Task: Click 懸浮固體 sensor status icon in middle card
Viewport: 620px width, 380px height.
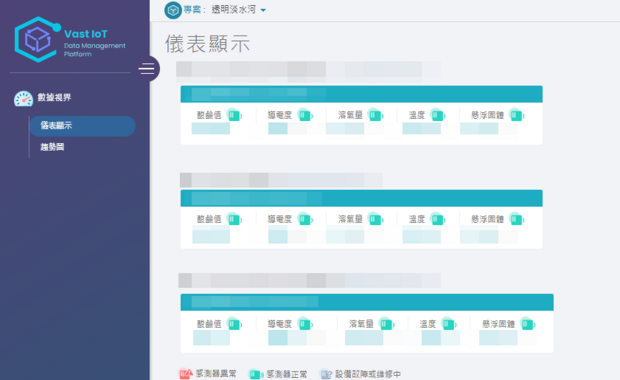Action: 516,219
